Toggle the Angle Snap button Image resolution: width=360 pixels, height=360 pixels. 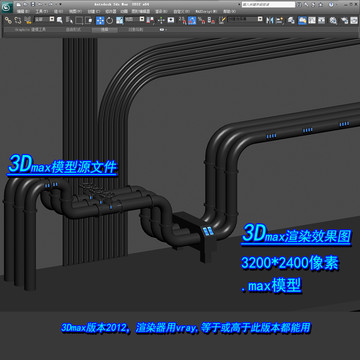(x=192, y=20)
